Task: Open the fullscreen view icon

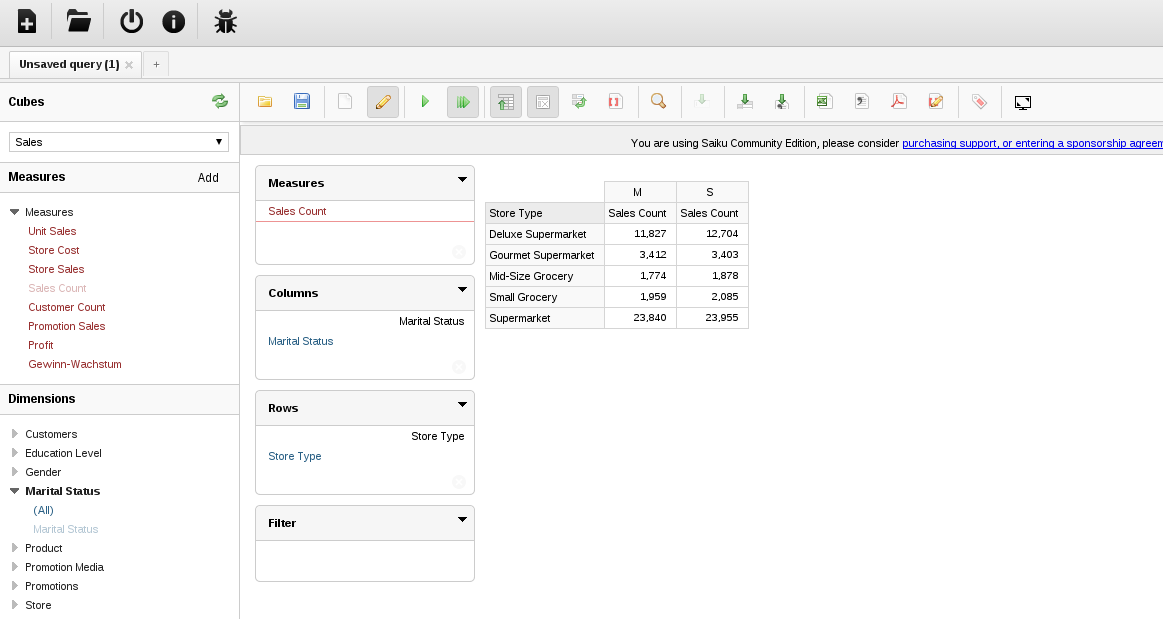Action: pos(1023,102)
